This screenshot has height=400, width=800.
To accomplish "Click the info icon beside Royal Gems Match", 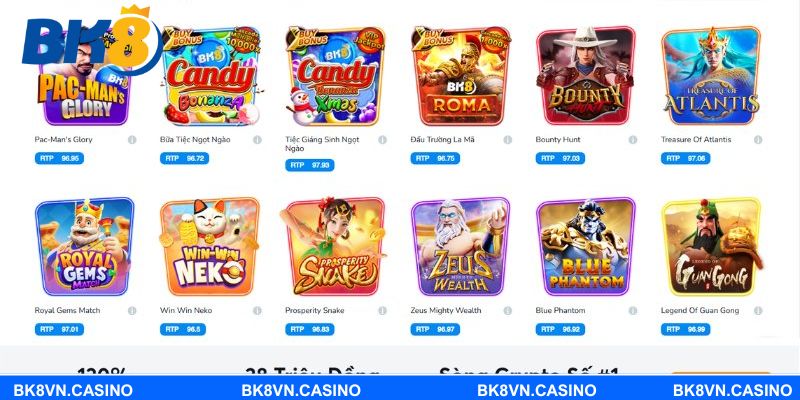I will 132,311.
